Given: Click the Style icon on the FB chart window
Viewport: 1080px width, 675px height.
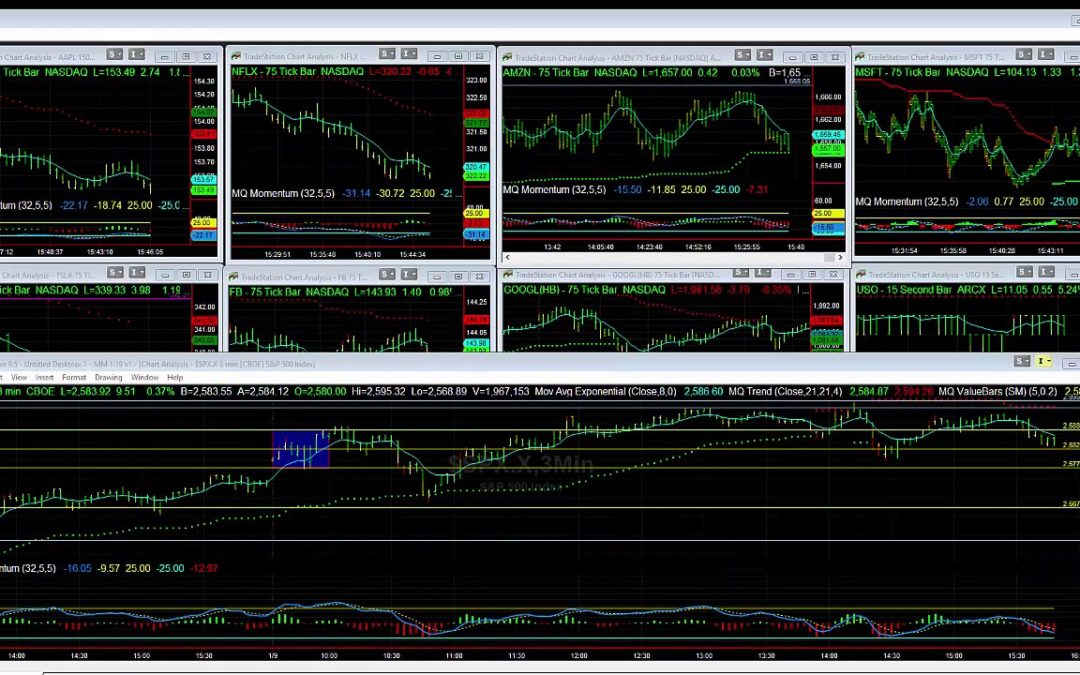Looking at the screenshot, I should point(386,272).
